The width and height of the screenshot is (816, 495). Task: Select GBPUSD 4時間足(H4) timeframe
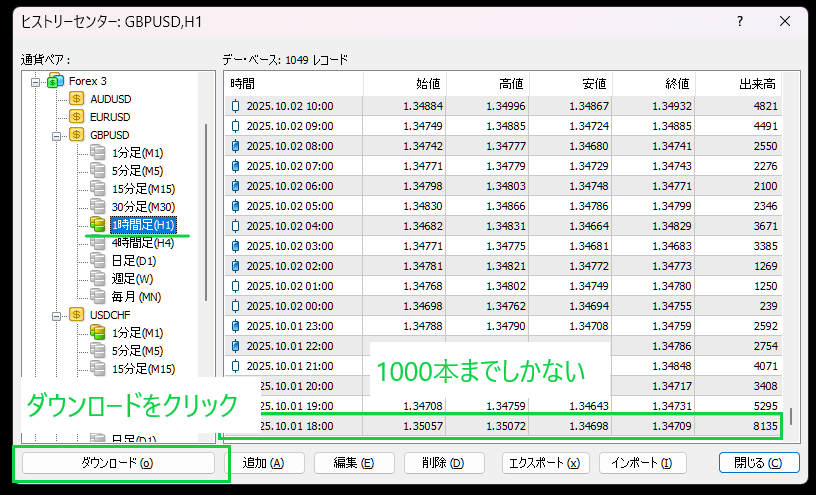[x=143, y=243]
